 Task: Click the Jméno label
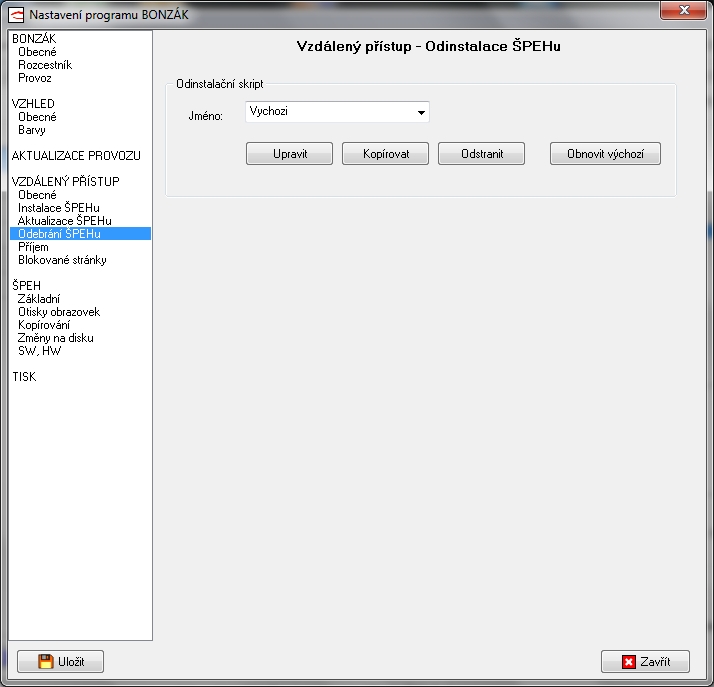(205, 116)
